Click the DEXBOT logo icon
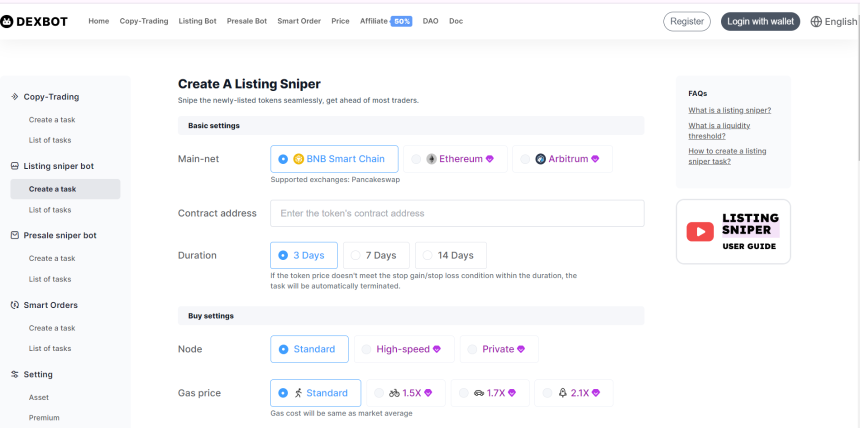This screenshot has height=428, width=860. point(7,21)
